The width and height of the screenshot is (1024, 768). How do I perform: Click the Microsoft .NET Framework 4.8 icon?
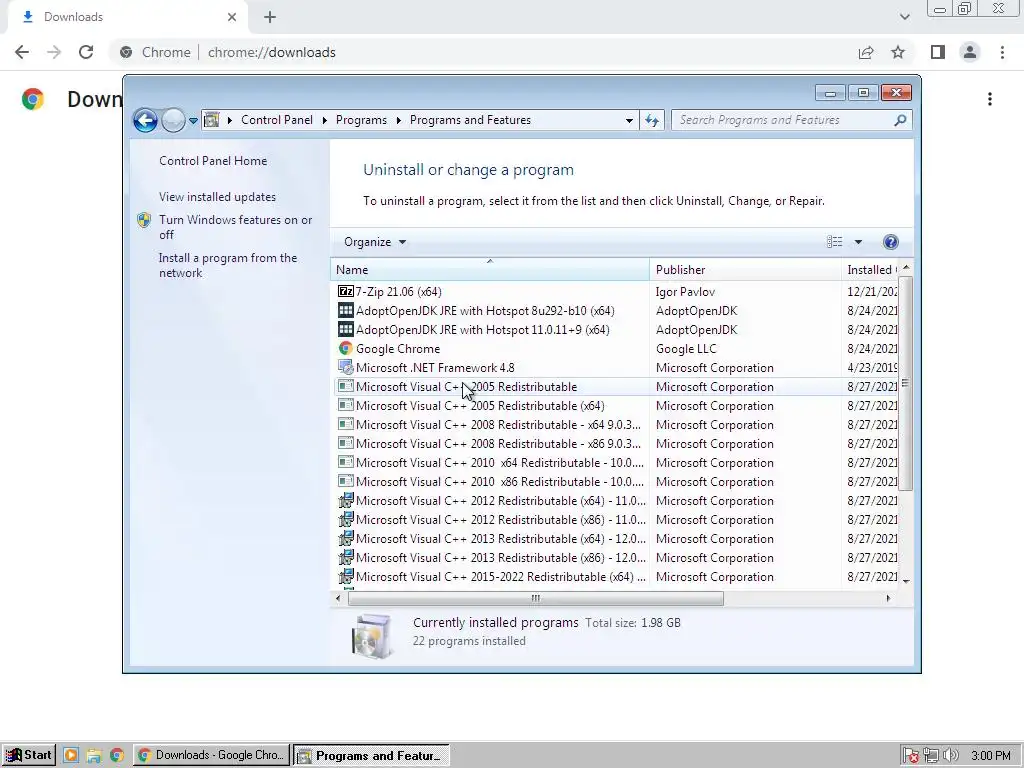click(345, 367)
